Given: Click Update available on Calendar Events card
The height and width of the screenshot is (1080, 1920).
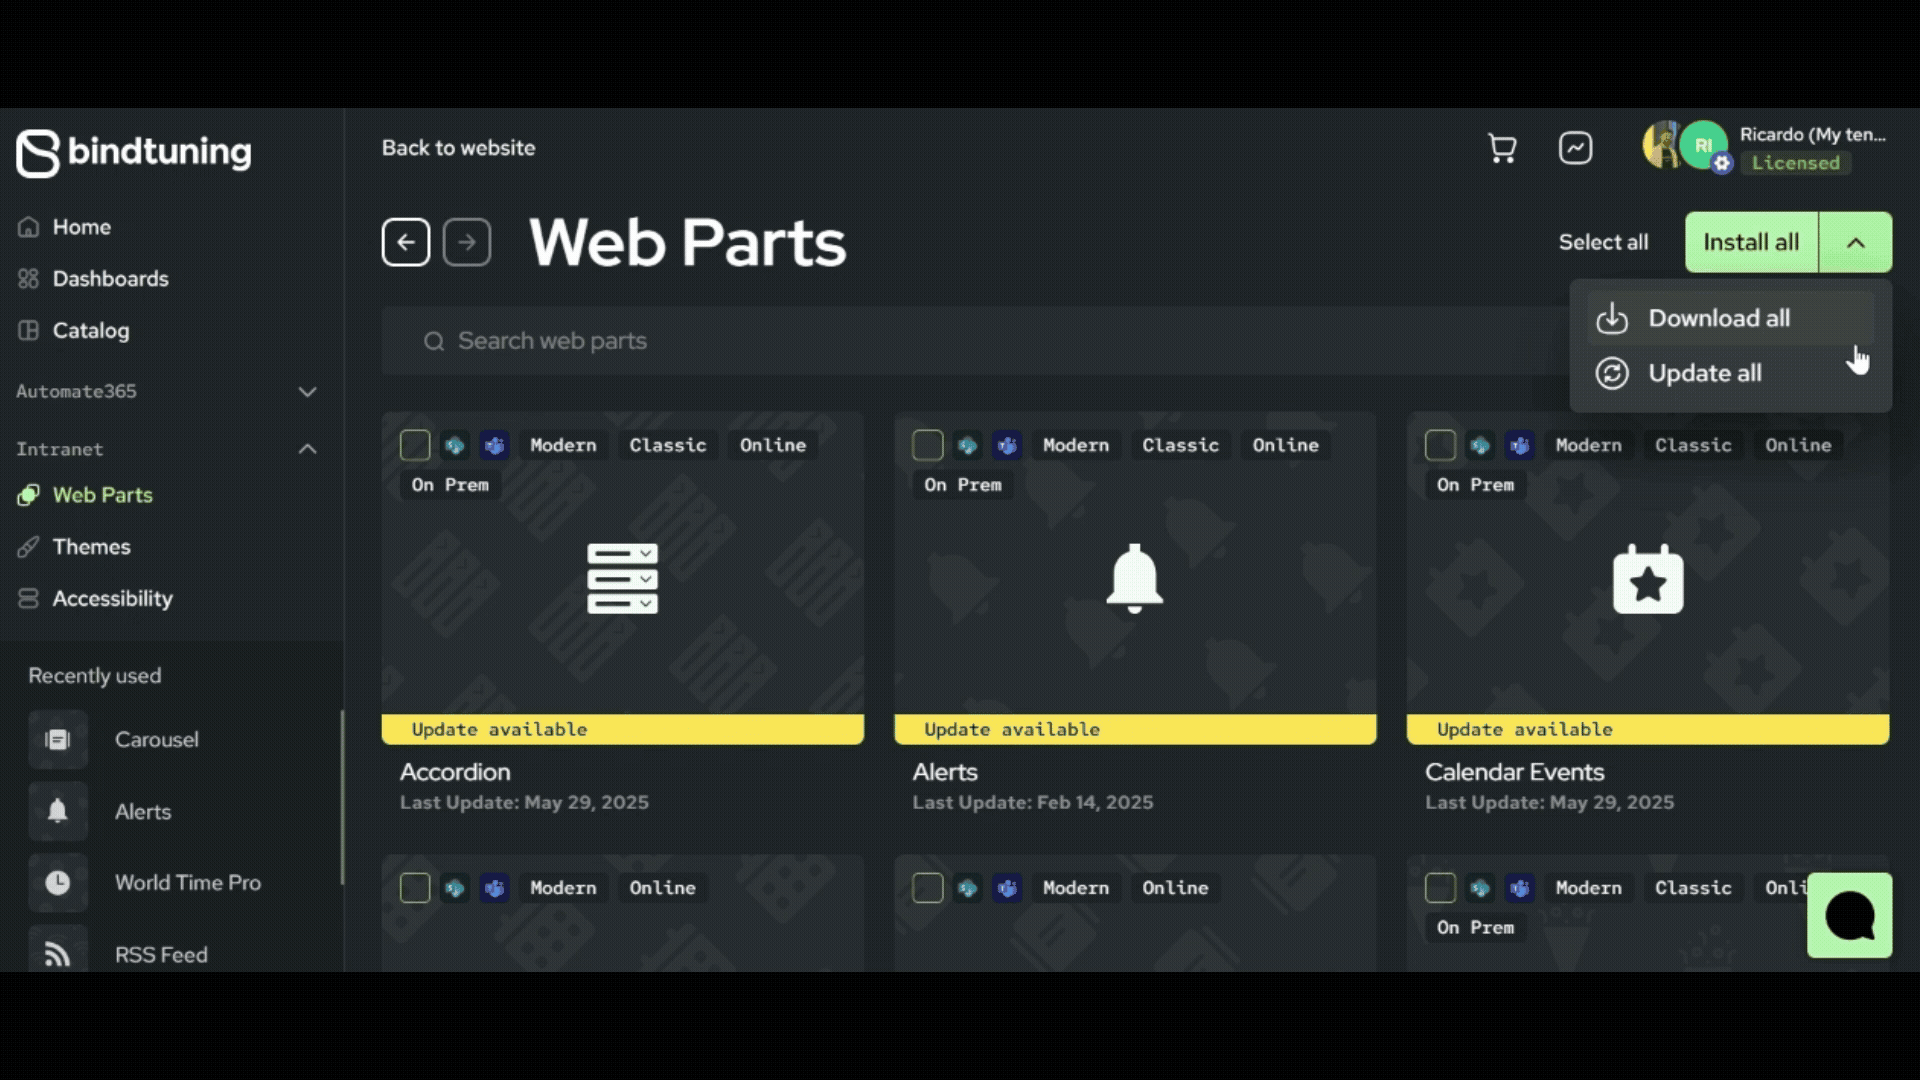Looking at the screenshot, I should (x=1648, y=729).
